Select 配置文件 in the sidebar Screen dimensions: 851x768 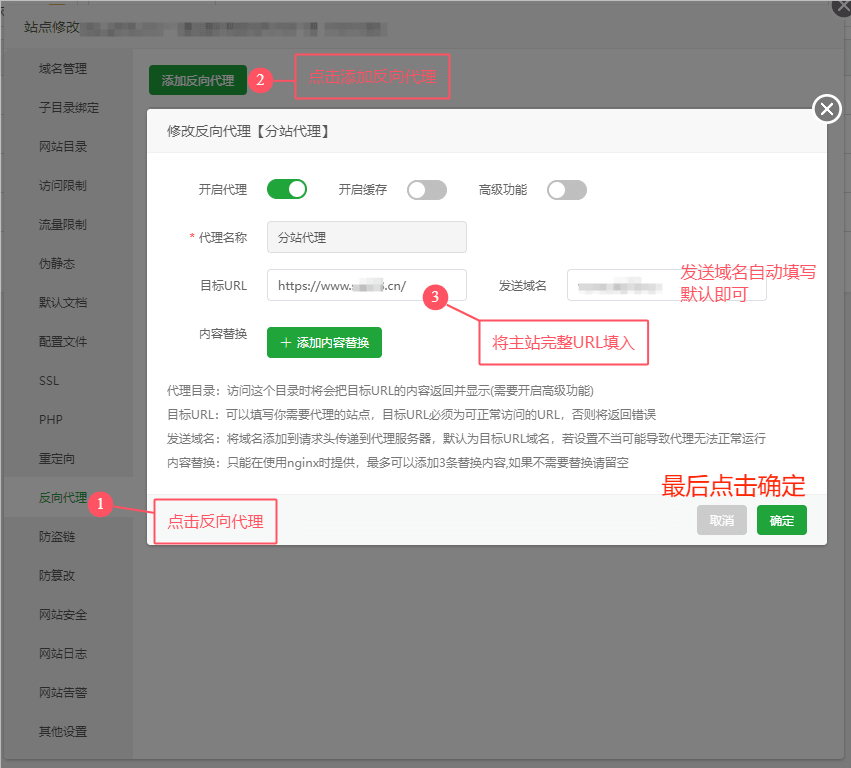coord(63,342)
